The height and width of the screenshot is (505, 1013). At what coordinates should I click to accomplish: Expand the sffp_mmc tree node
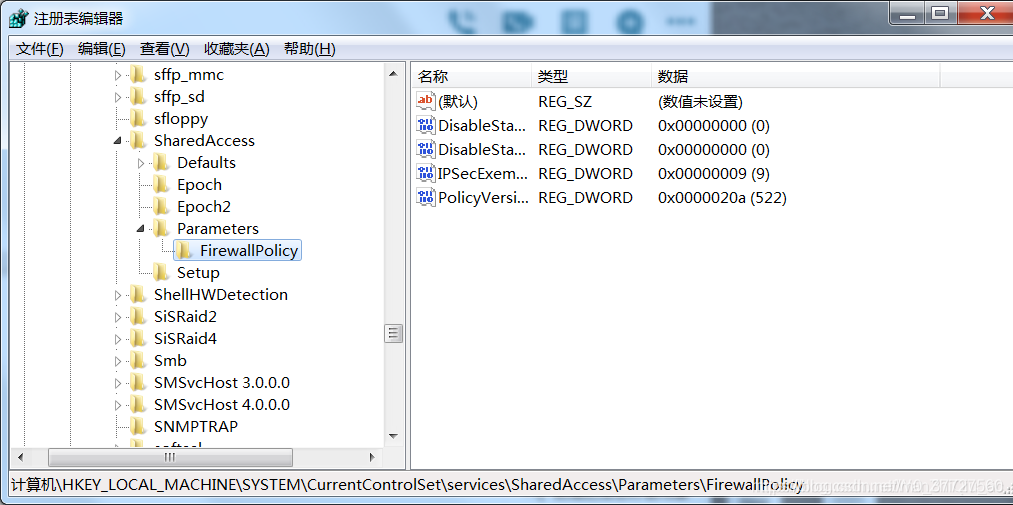click(x=118, y=76)
